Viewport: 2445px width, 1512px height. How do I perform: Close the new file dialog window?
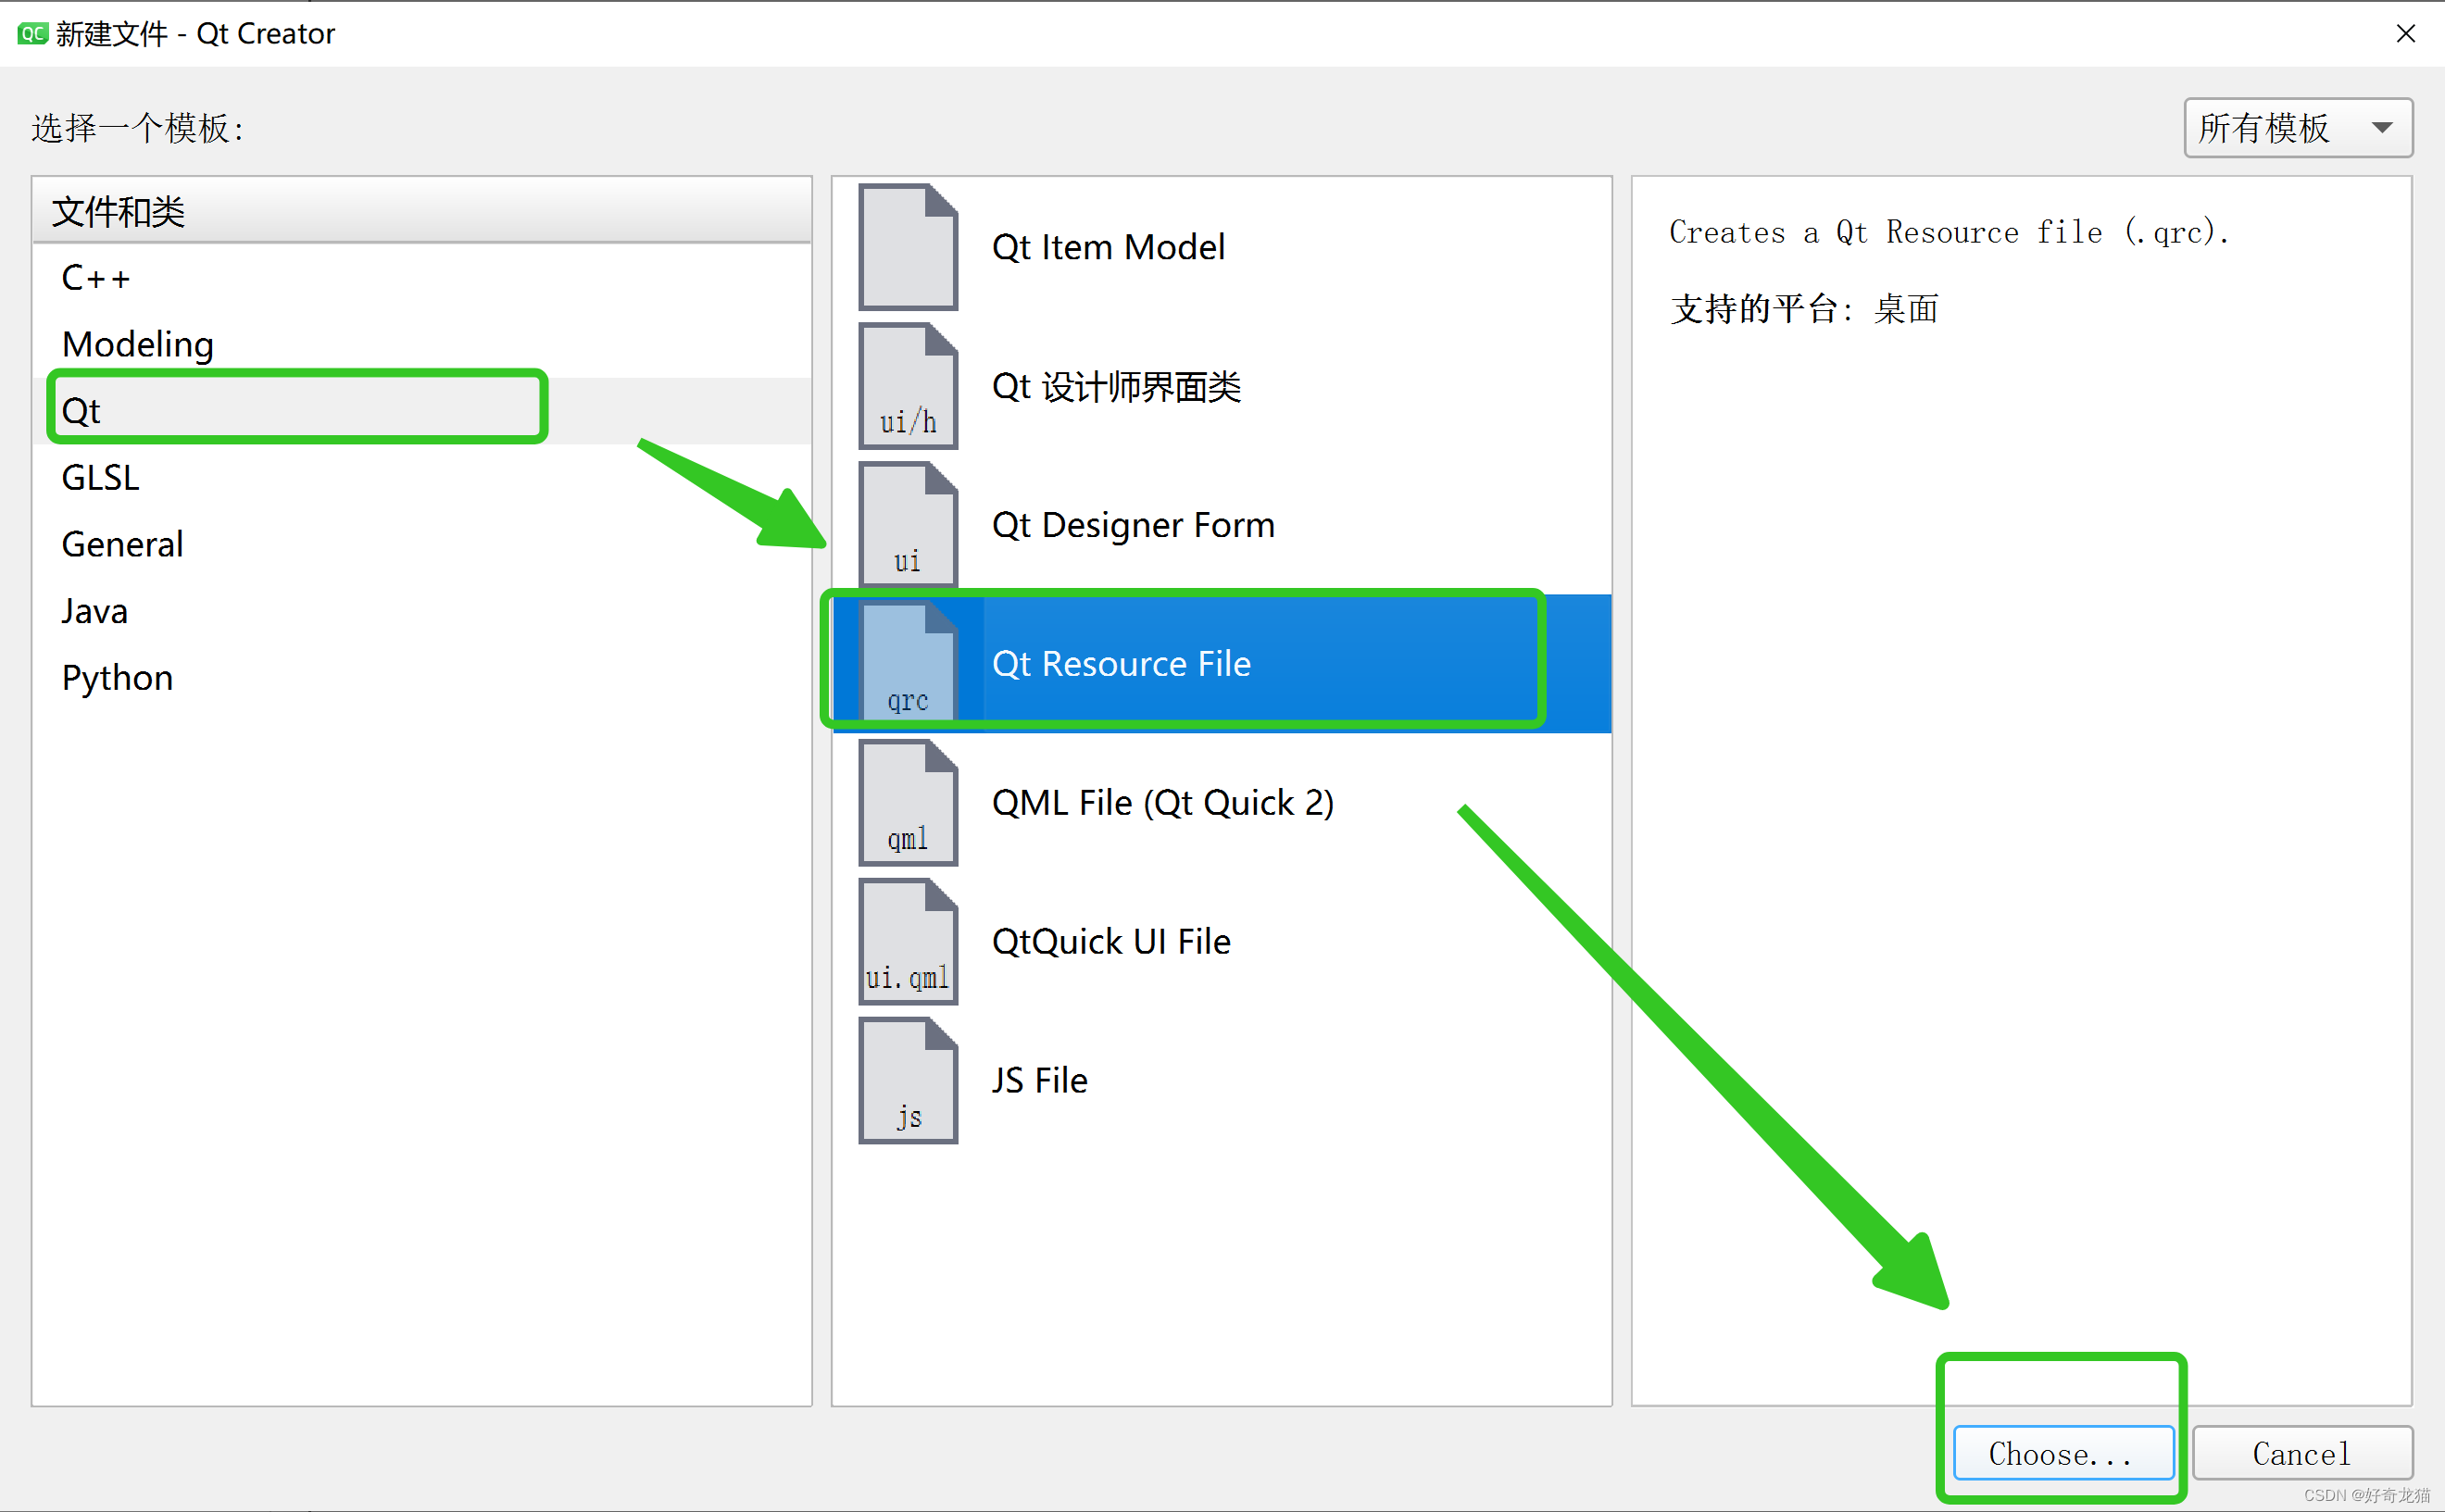click(x=2405, y=34)
